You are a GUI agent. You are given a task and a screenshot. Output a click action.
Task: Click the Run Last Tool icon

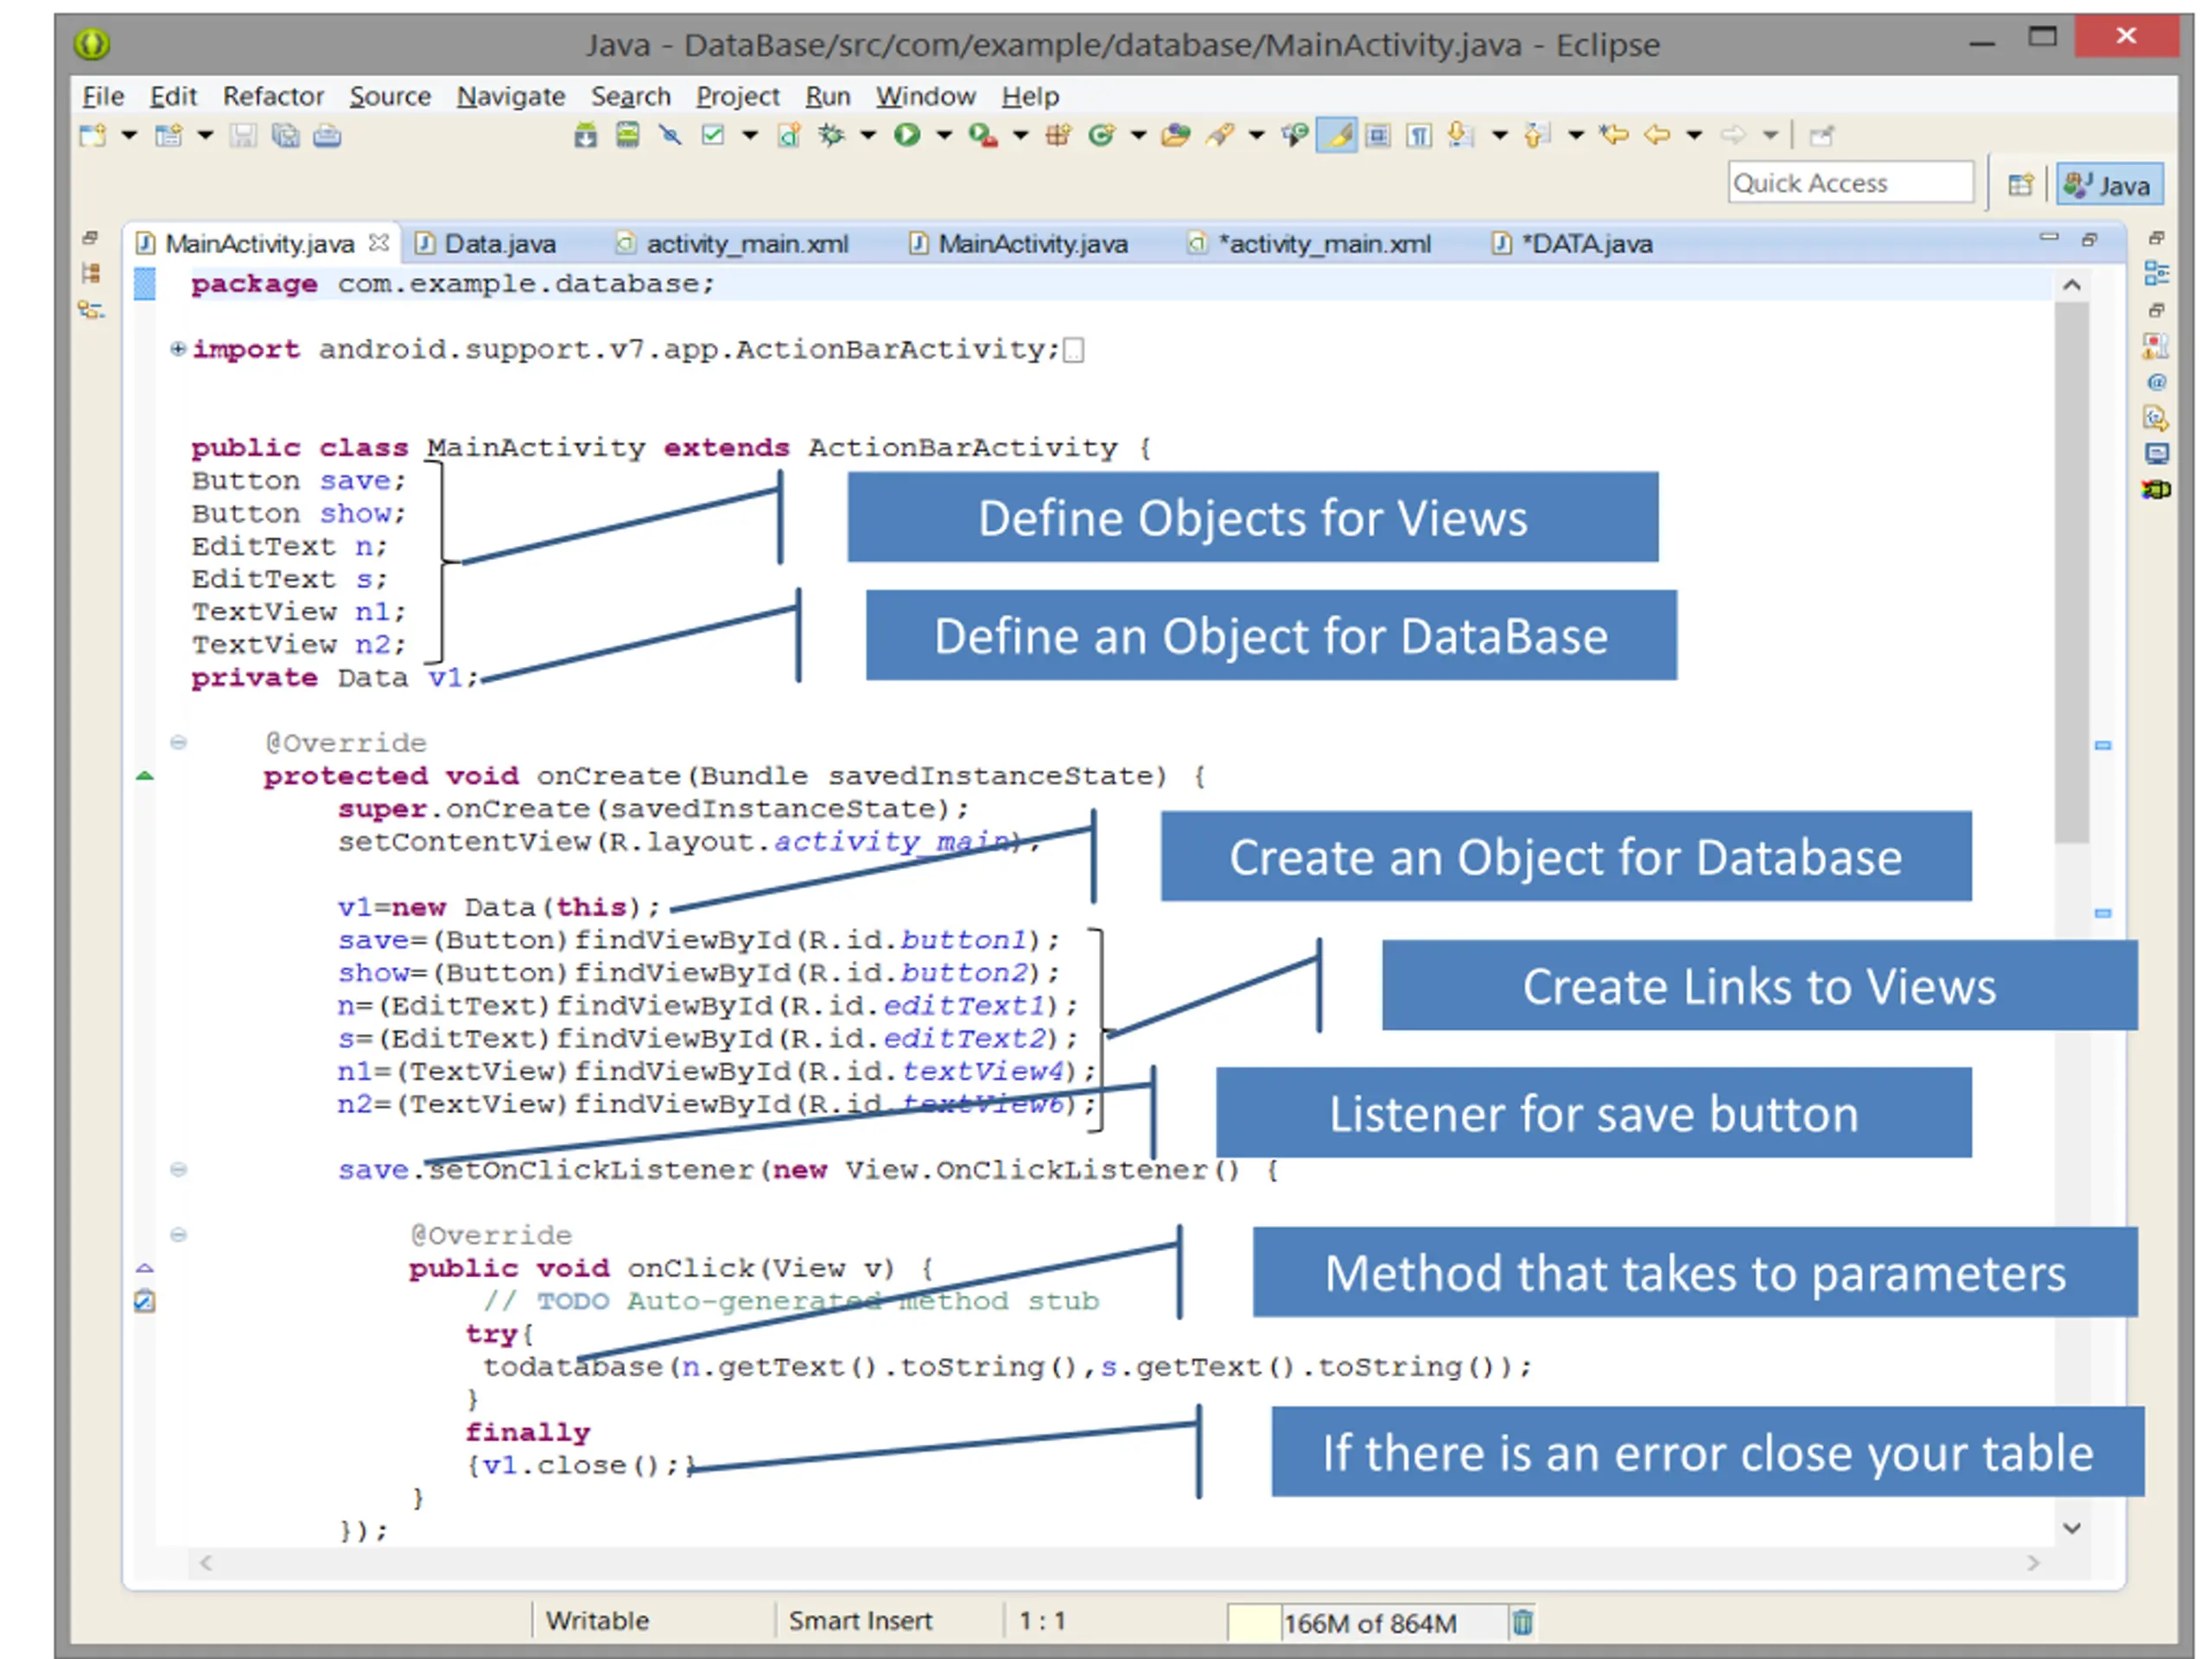(x=983, y=135)
